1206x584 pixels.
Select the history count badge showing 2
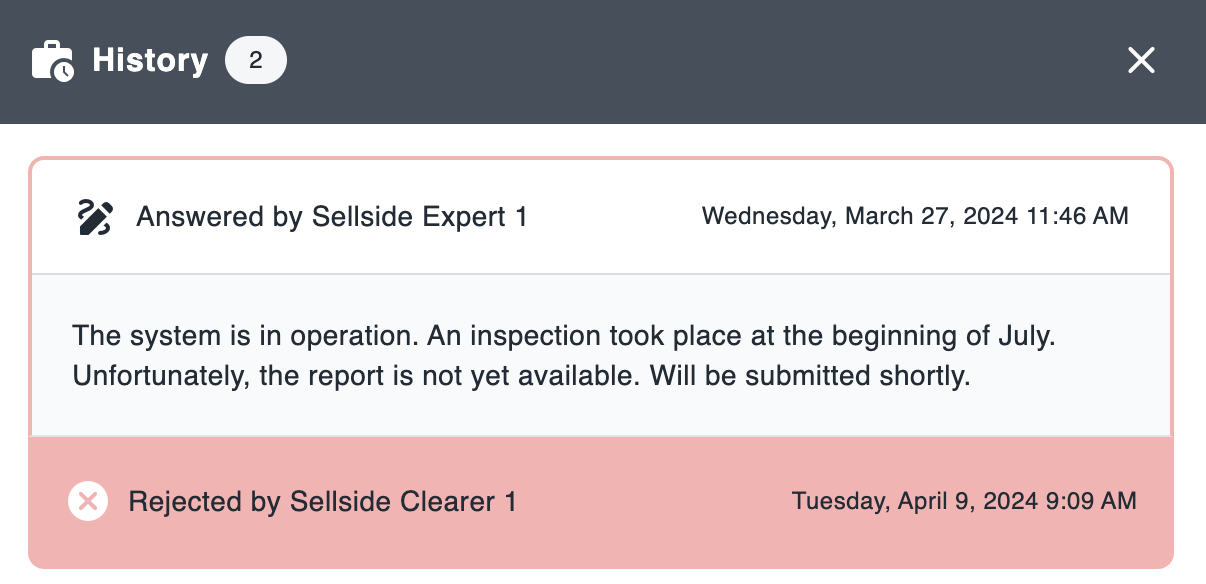[x=256, y=61]
